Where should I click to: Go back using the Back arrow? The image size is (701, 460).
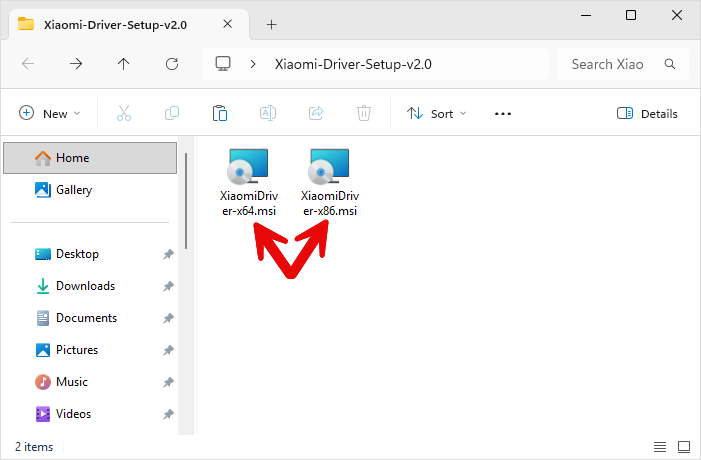point(28,64)
